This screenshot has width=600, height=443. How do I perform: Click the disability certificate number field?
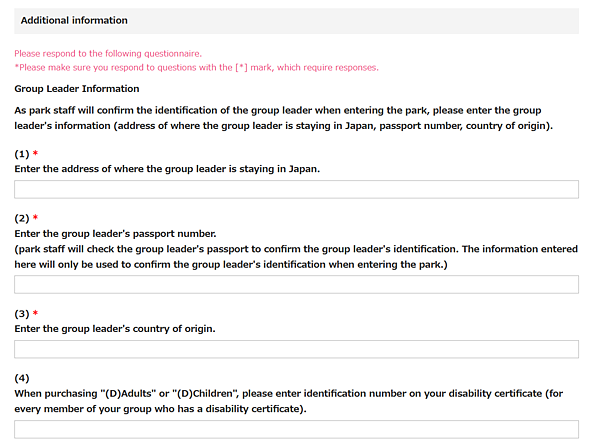pos(296,430)
